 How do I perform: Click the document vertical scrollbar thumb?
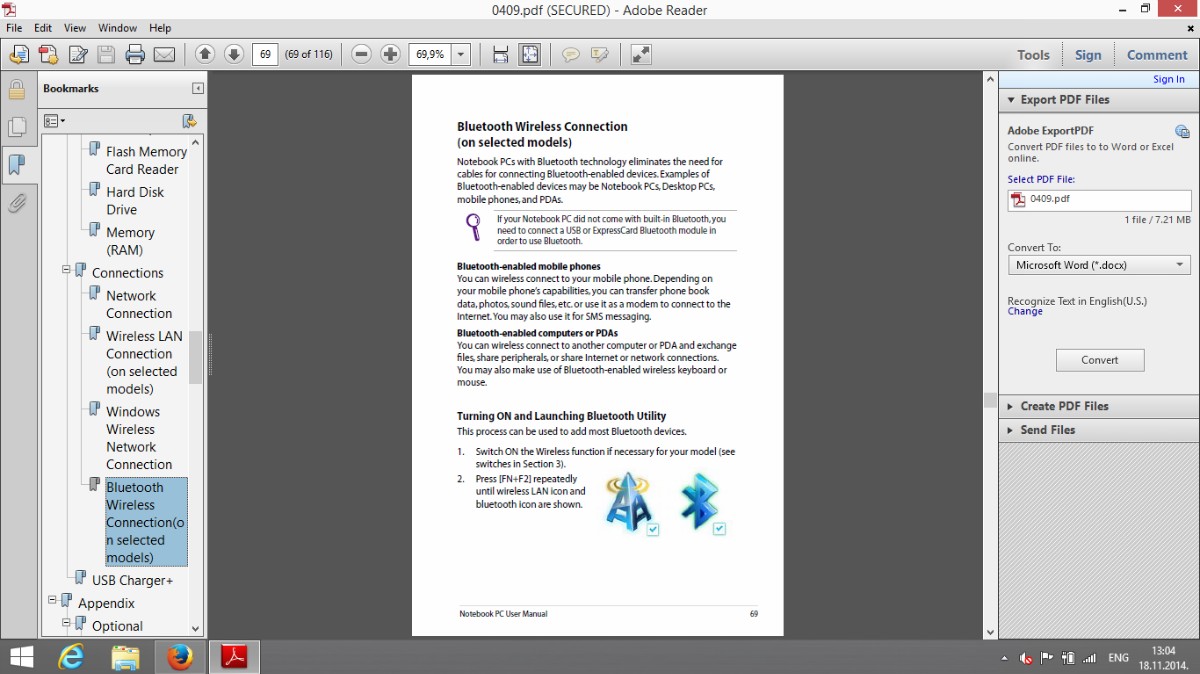tap(990, 400)
